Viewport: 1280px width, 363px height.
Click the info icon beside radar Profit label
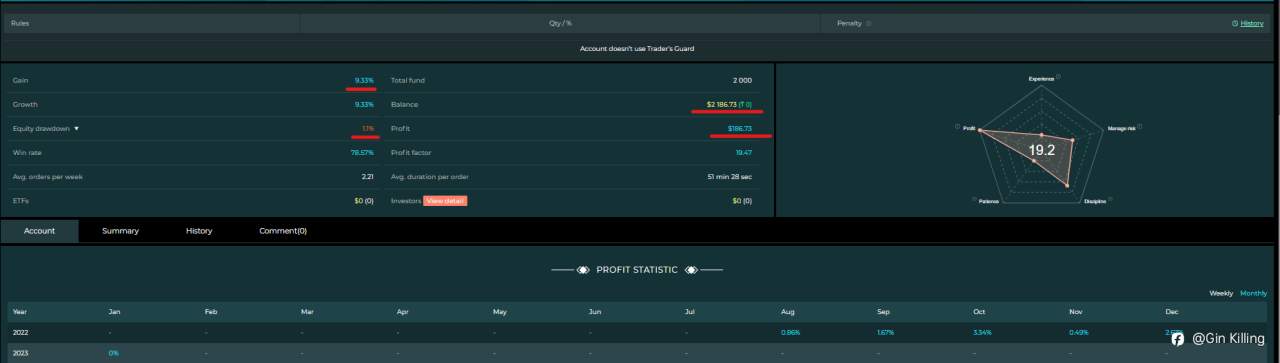point(957,127)
